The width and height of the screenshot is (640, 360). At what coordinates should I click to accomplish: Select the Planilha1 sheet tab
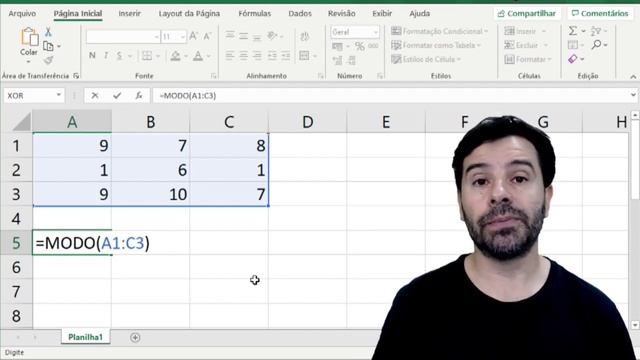(x=85, y=337)
